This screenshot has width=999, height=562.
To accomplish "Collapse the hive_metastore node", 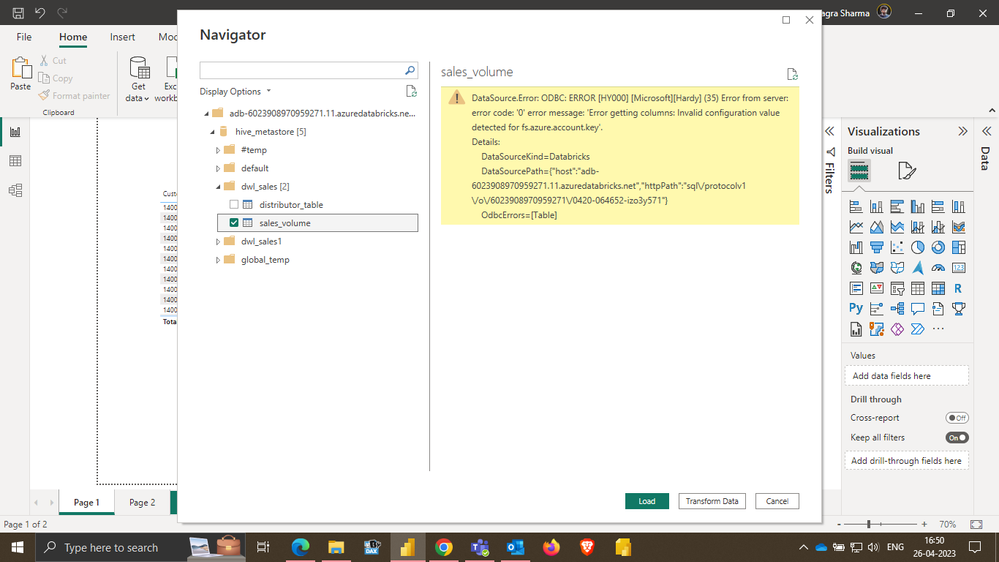I will tap(211, 132).
